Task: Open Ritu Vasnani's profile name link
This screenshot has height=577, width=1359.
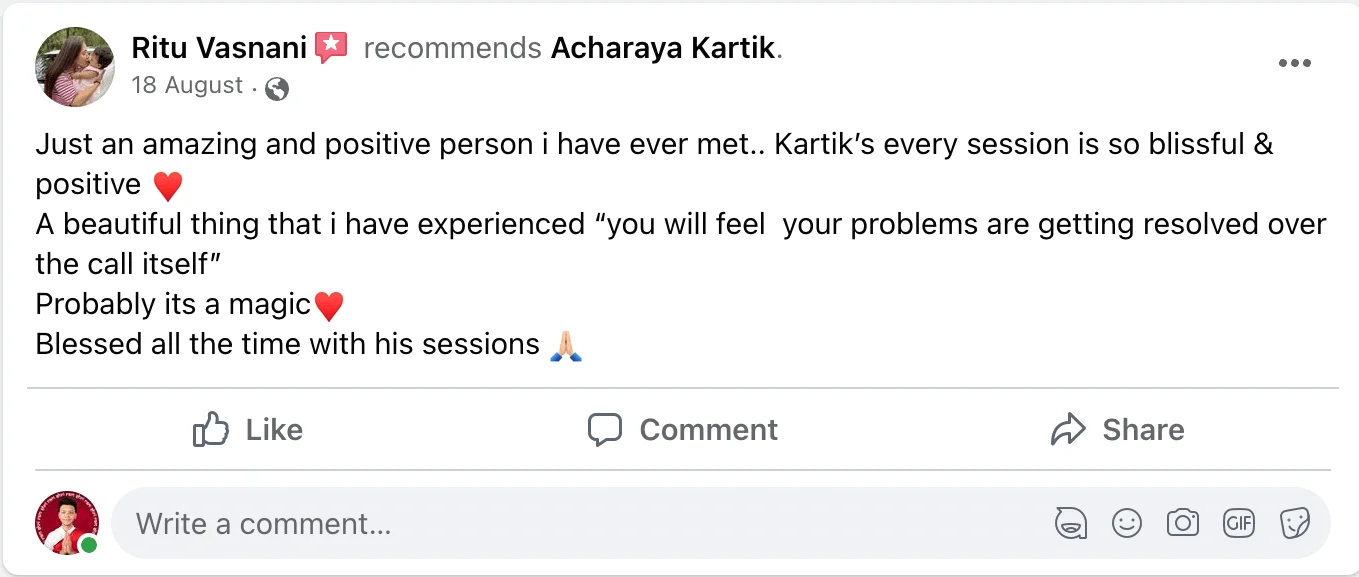Action: point(219,47)
